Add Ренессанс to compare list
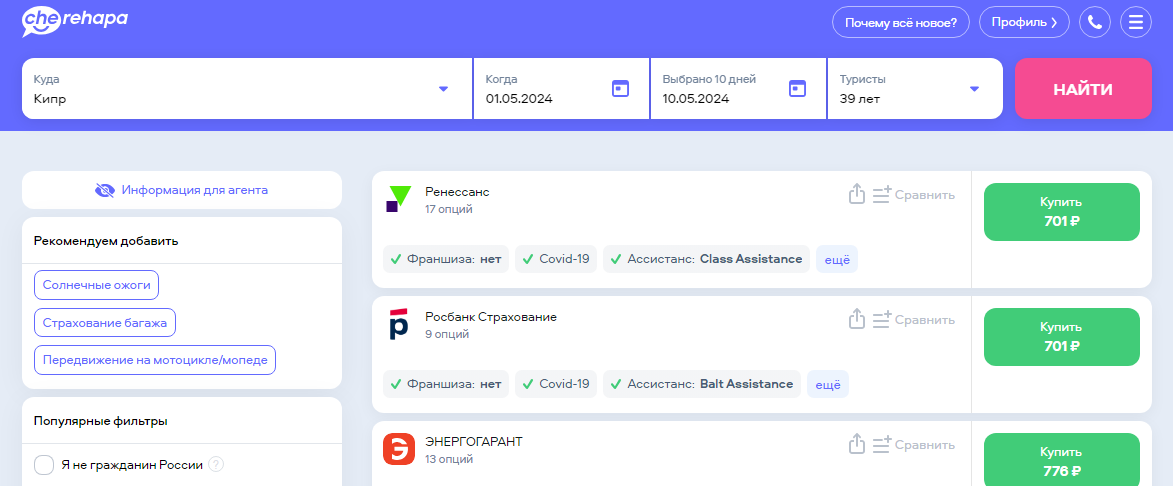 914,195
